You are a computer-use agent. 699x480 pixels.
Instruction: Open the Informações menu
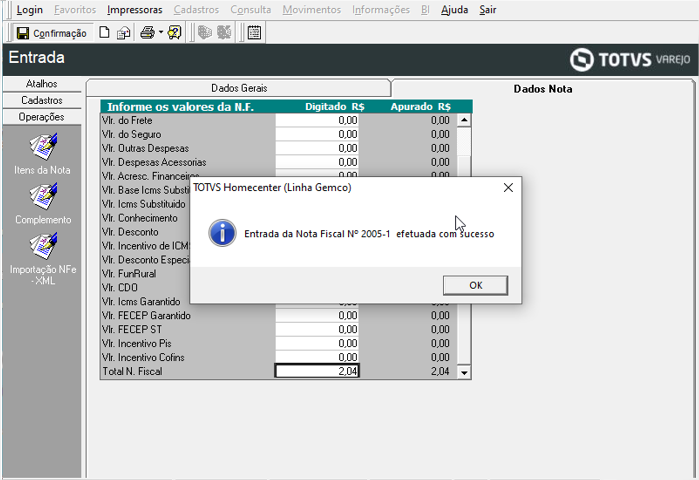click(381, 9)
